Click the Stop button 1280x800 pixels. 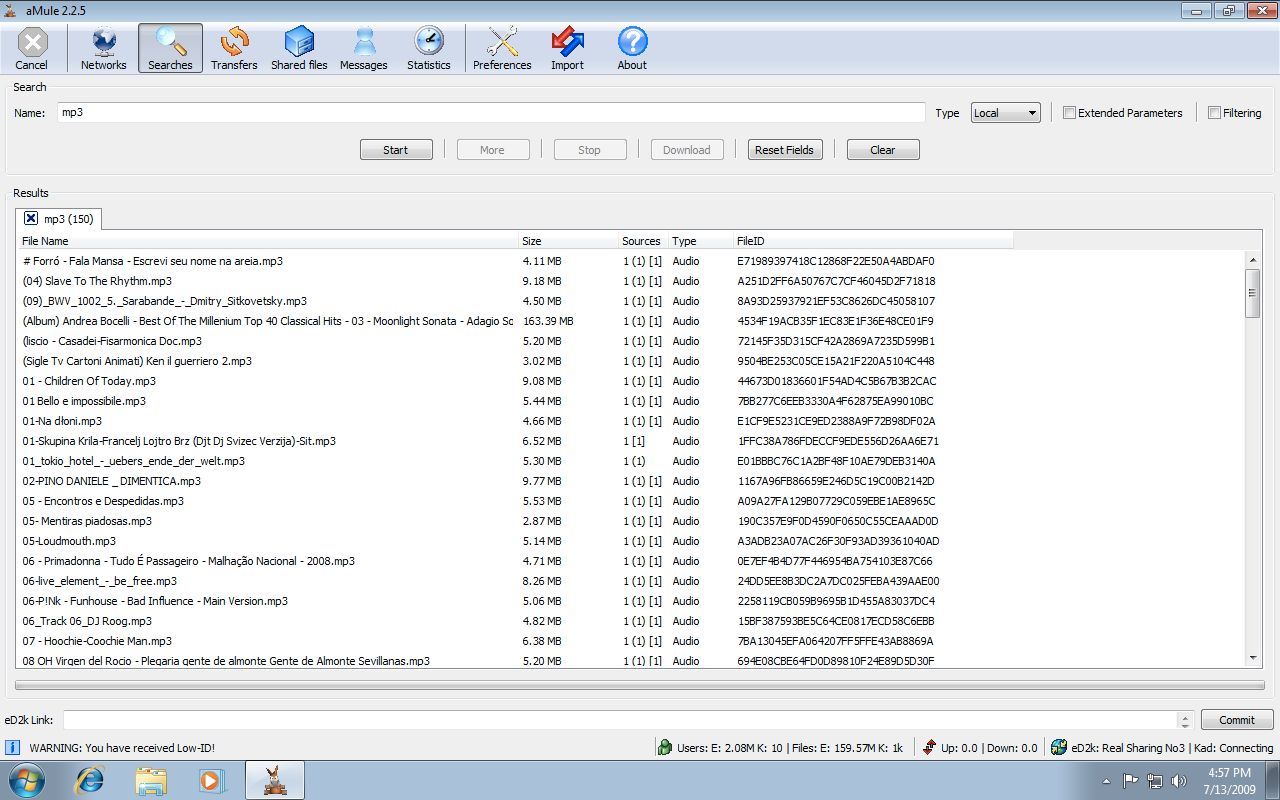(x=590, y=150)
